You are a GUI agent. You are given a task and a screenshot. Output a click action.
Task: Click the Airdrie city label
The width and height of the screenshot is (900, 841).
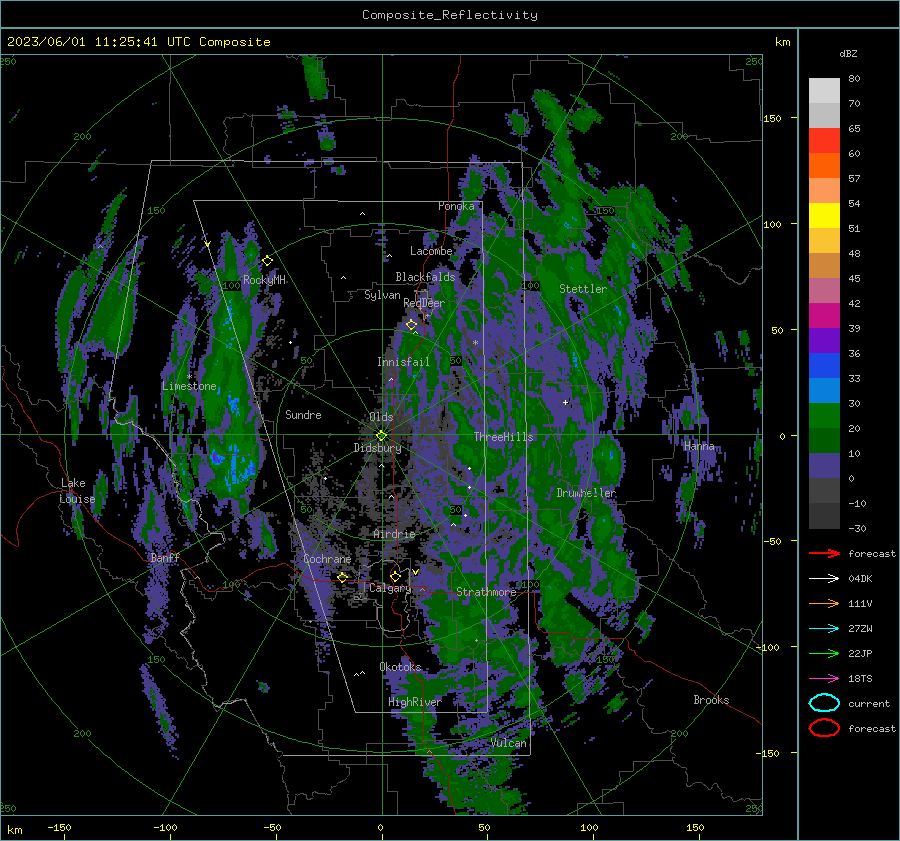point(394,534)
